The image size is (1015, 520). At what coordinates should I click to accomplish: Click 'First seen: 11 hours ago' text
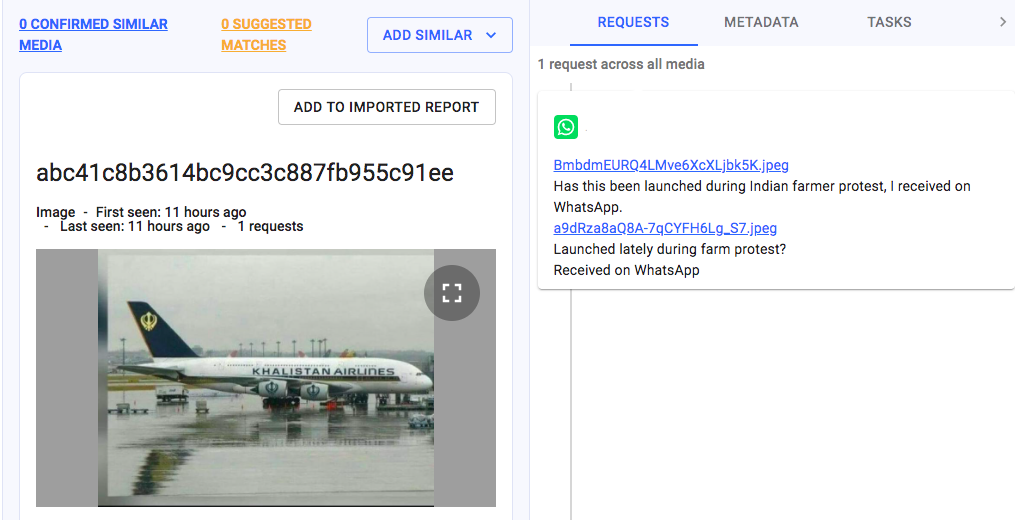171,212
